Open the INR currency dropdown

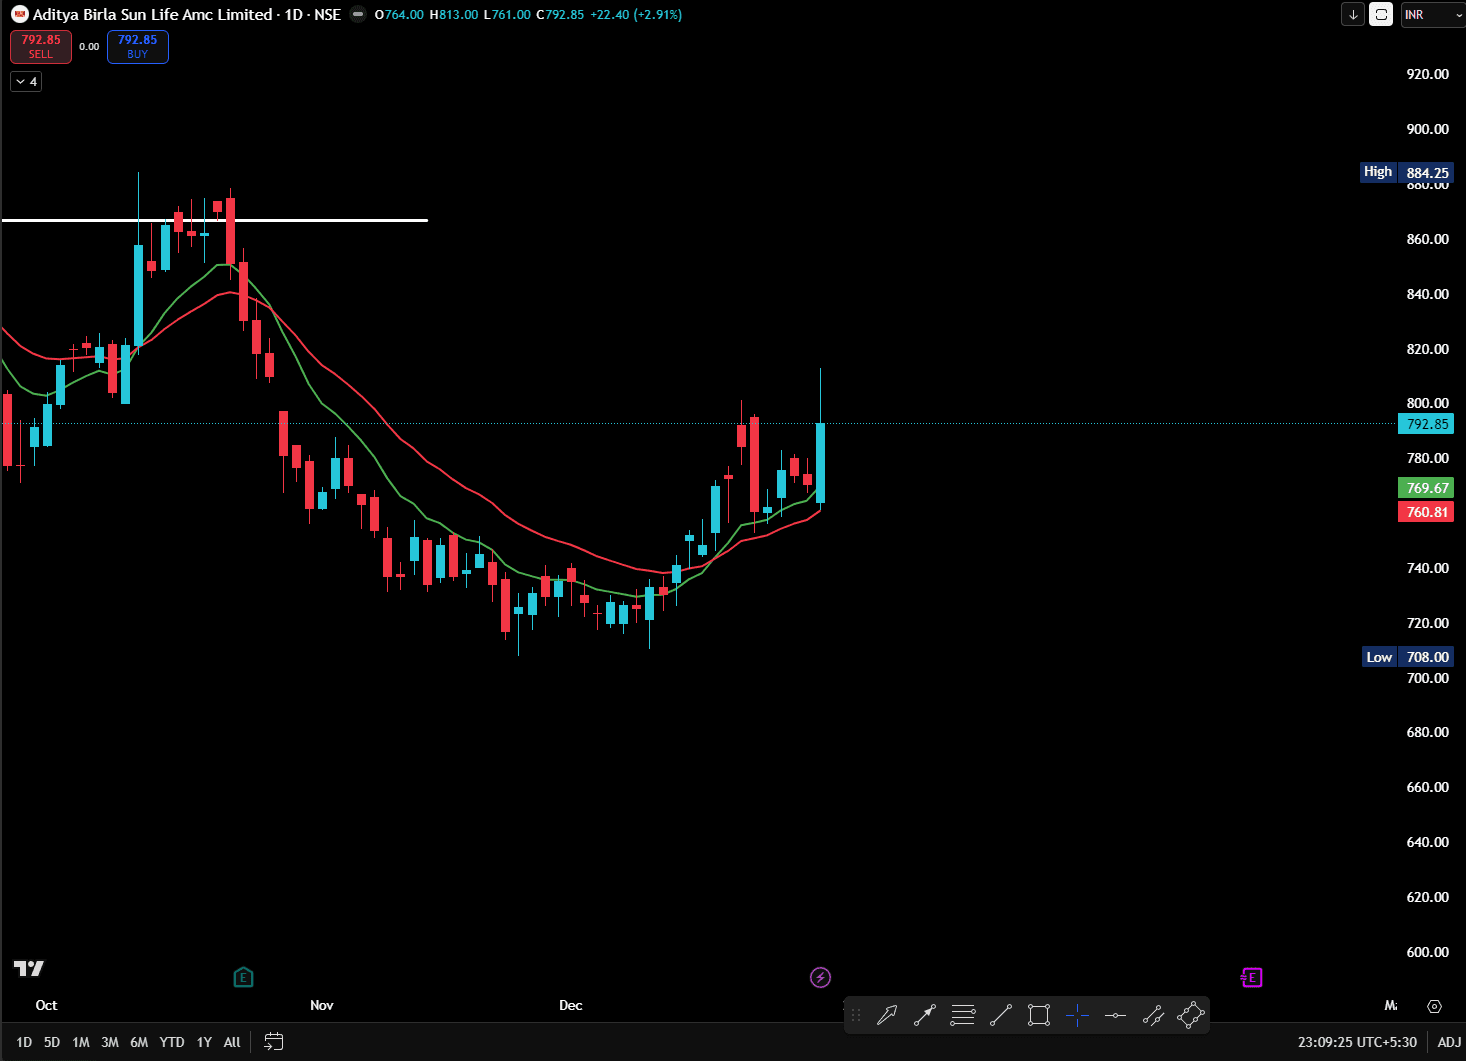point(1433,15)
